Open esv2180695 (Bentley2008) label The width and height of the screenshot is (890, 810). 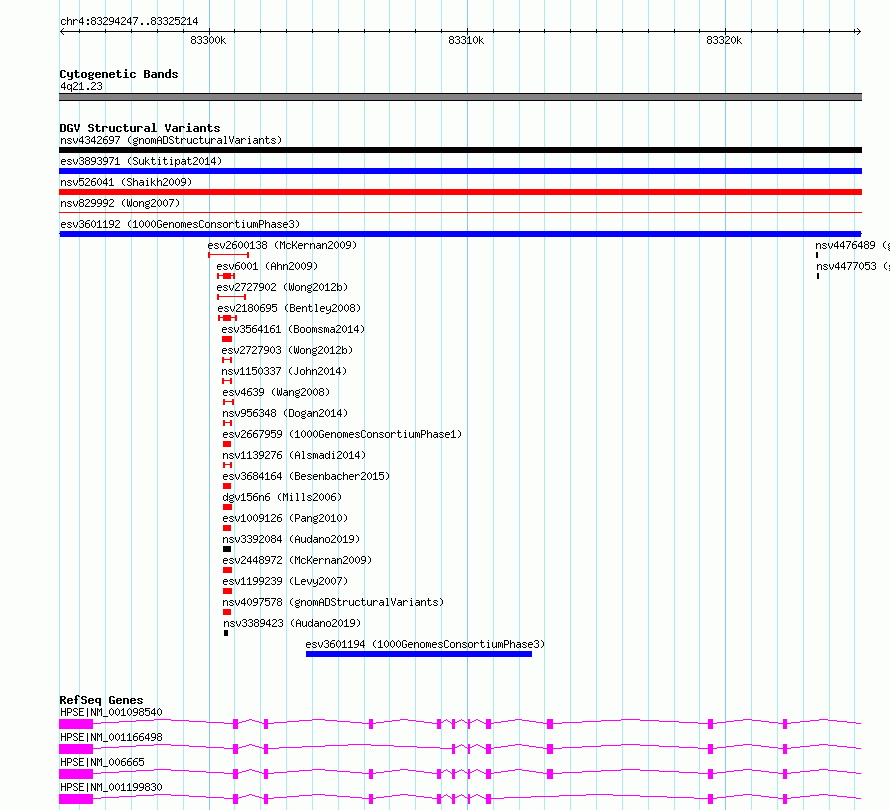289,308
